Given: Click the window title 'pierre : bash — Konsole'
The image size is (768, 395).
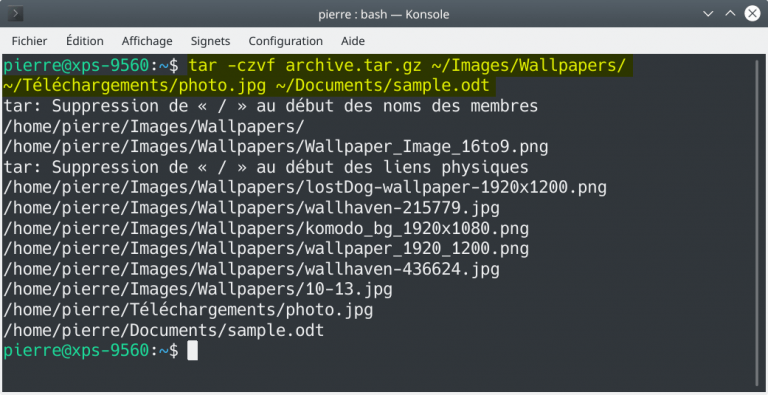Looking at the screenshot, I should click(384, 14).
